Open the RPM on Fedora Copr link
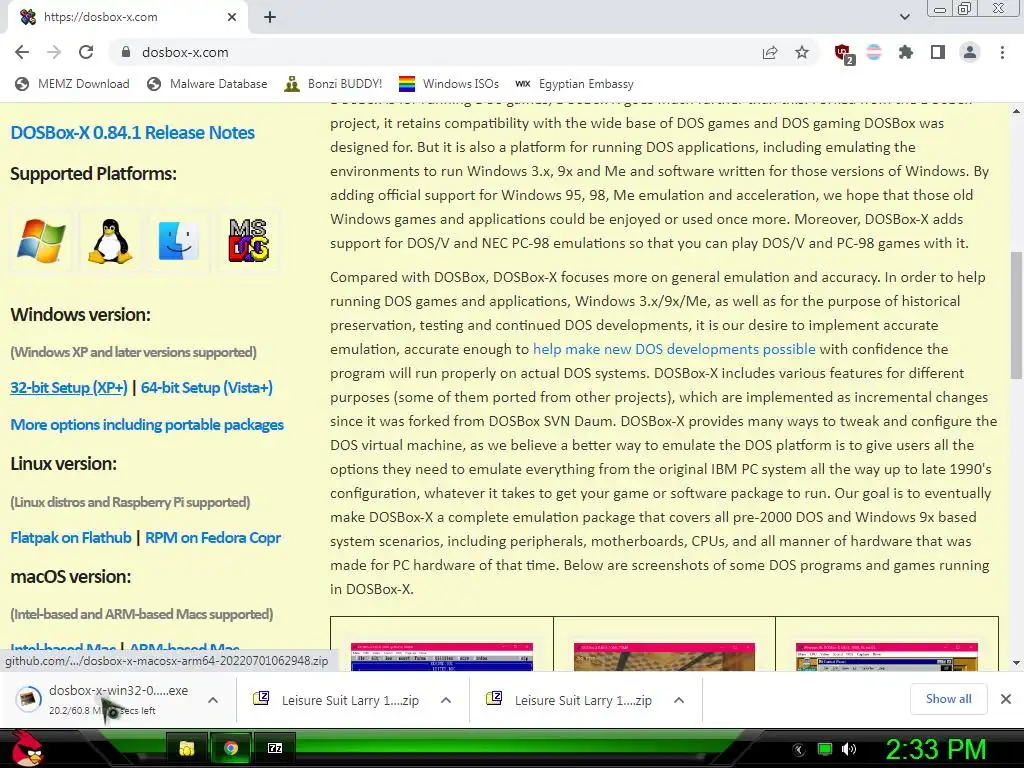The width and height of the screenshot is (1024, 768). [x=213, y=537]
